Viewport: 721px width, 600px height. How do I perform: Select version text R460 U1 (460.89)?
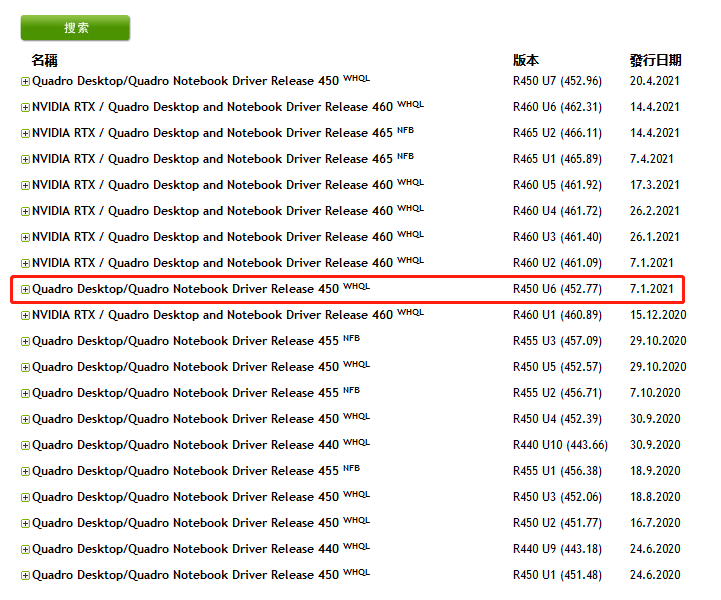[x=557, y=315]
